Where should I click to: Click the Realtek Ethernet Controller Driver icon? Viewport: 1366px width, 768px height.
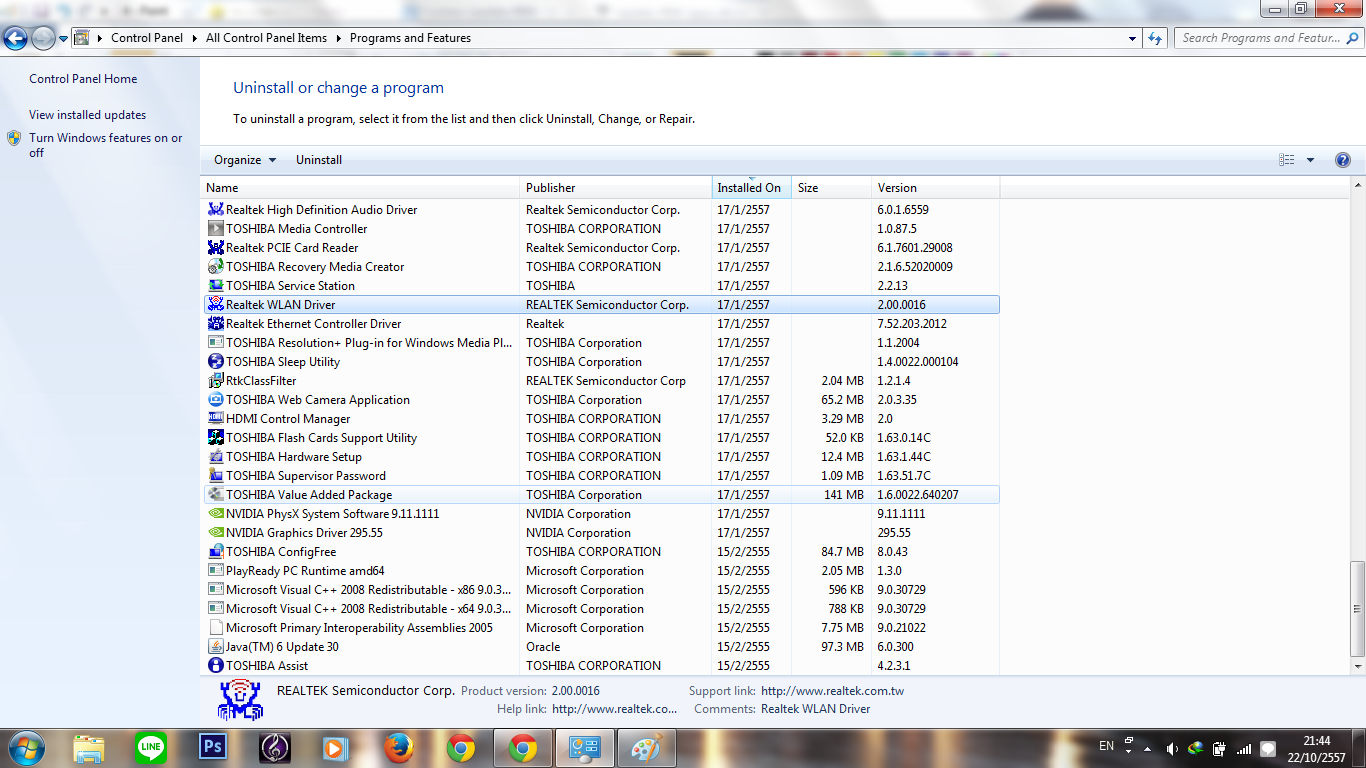tap(215, 324)
